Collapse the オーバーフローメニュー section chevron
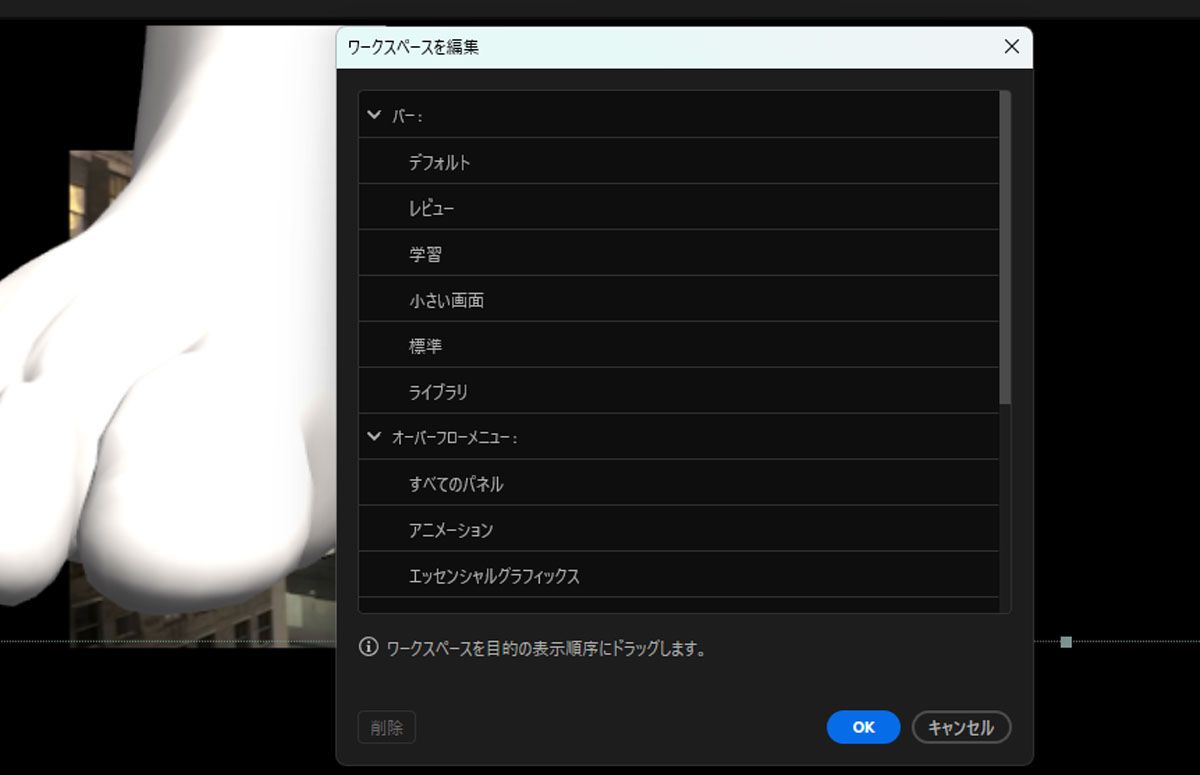Viewport: 1200px width, 775px height. pyautogui.click(x=374, y=436)
